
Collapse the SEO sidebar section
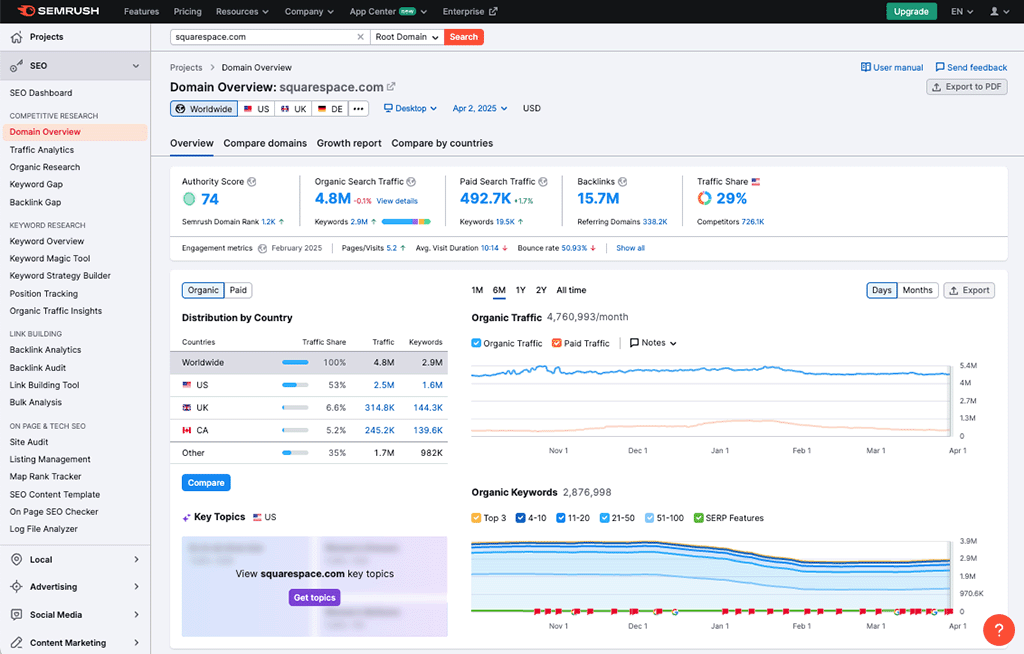(x=136, y=66)
